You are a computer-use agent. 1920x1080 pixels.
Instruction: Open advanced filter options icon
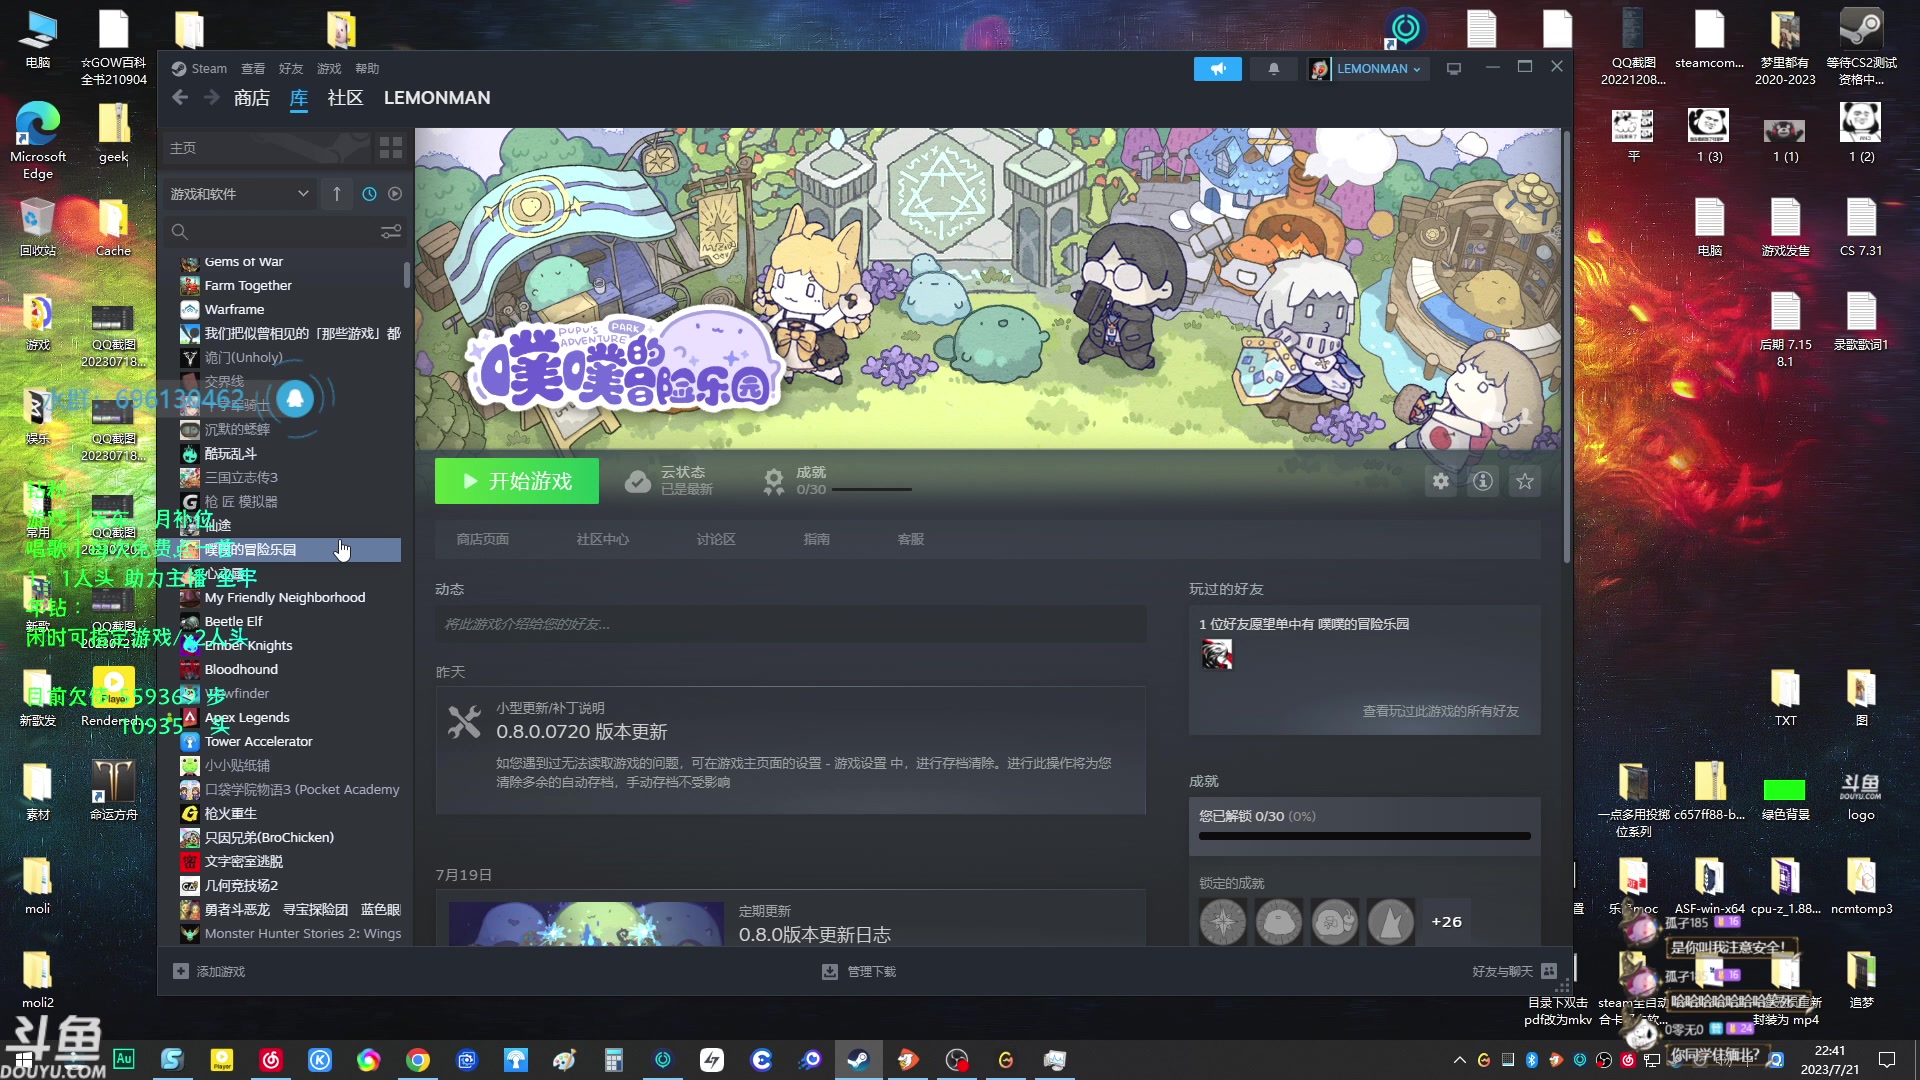pyautogui.click(x=391, y=232)
